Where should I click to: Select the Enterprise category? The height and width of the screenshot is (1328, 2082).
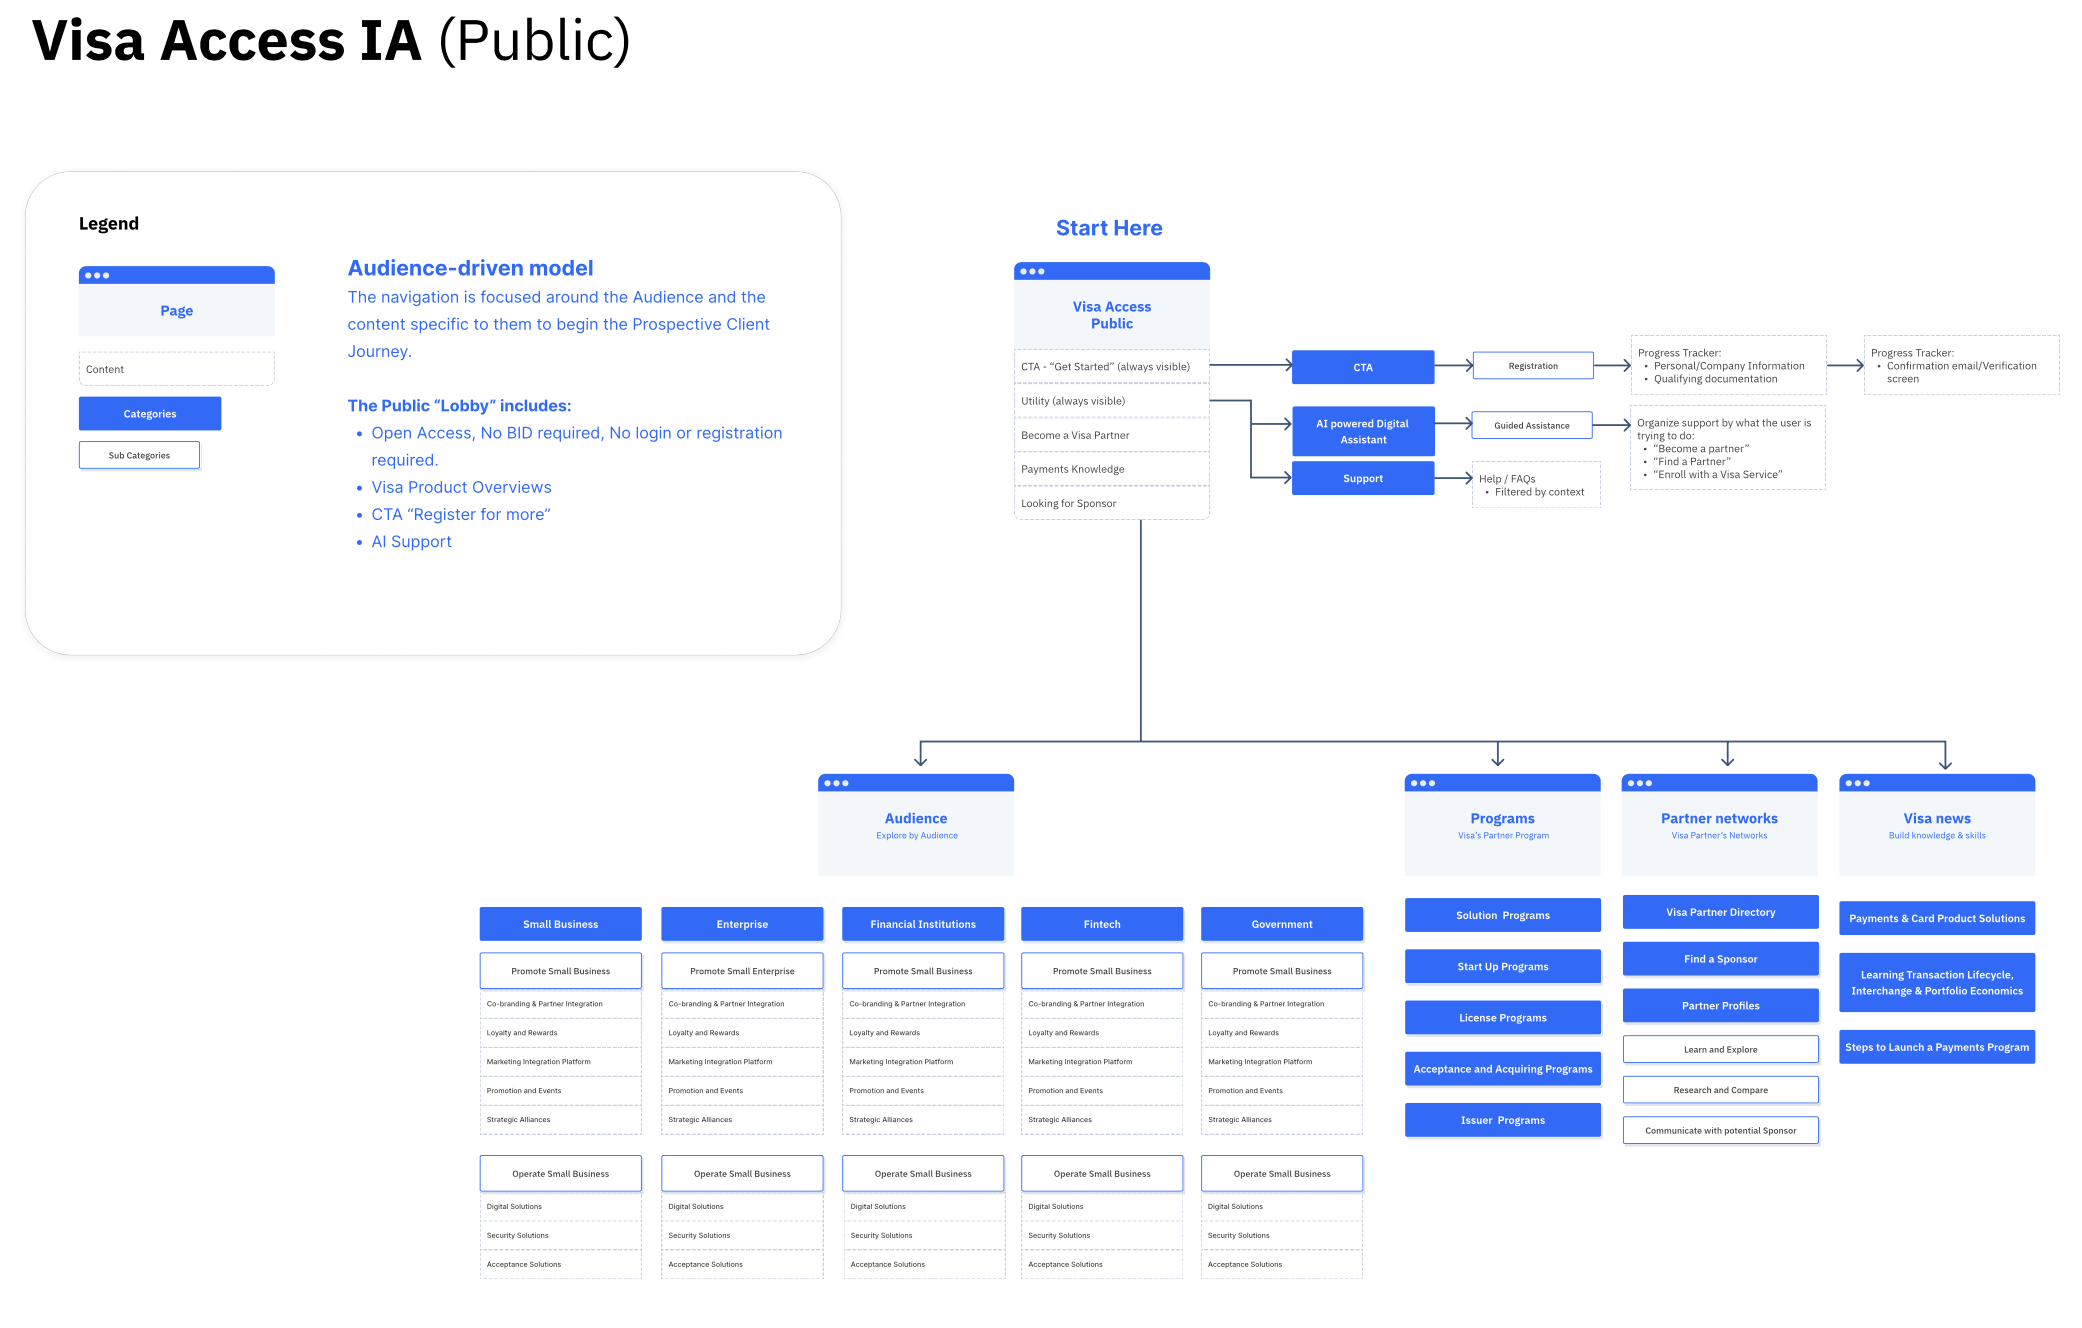tap(742, 924)
